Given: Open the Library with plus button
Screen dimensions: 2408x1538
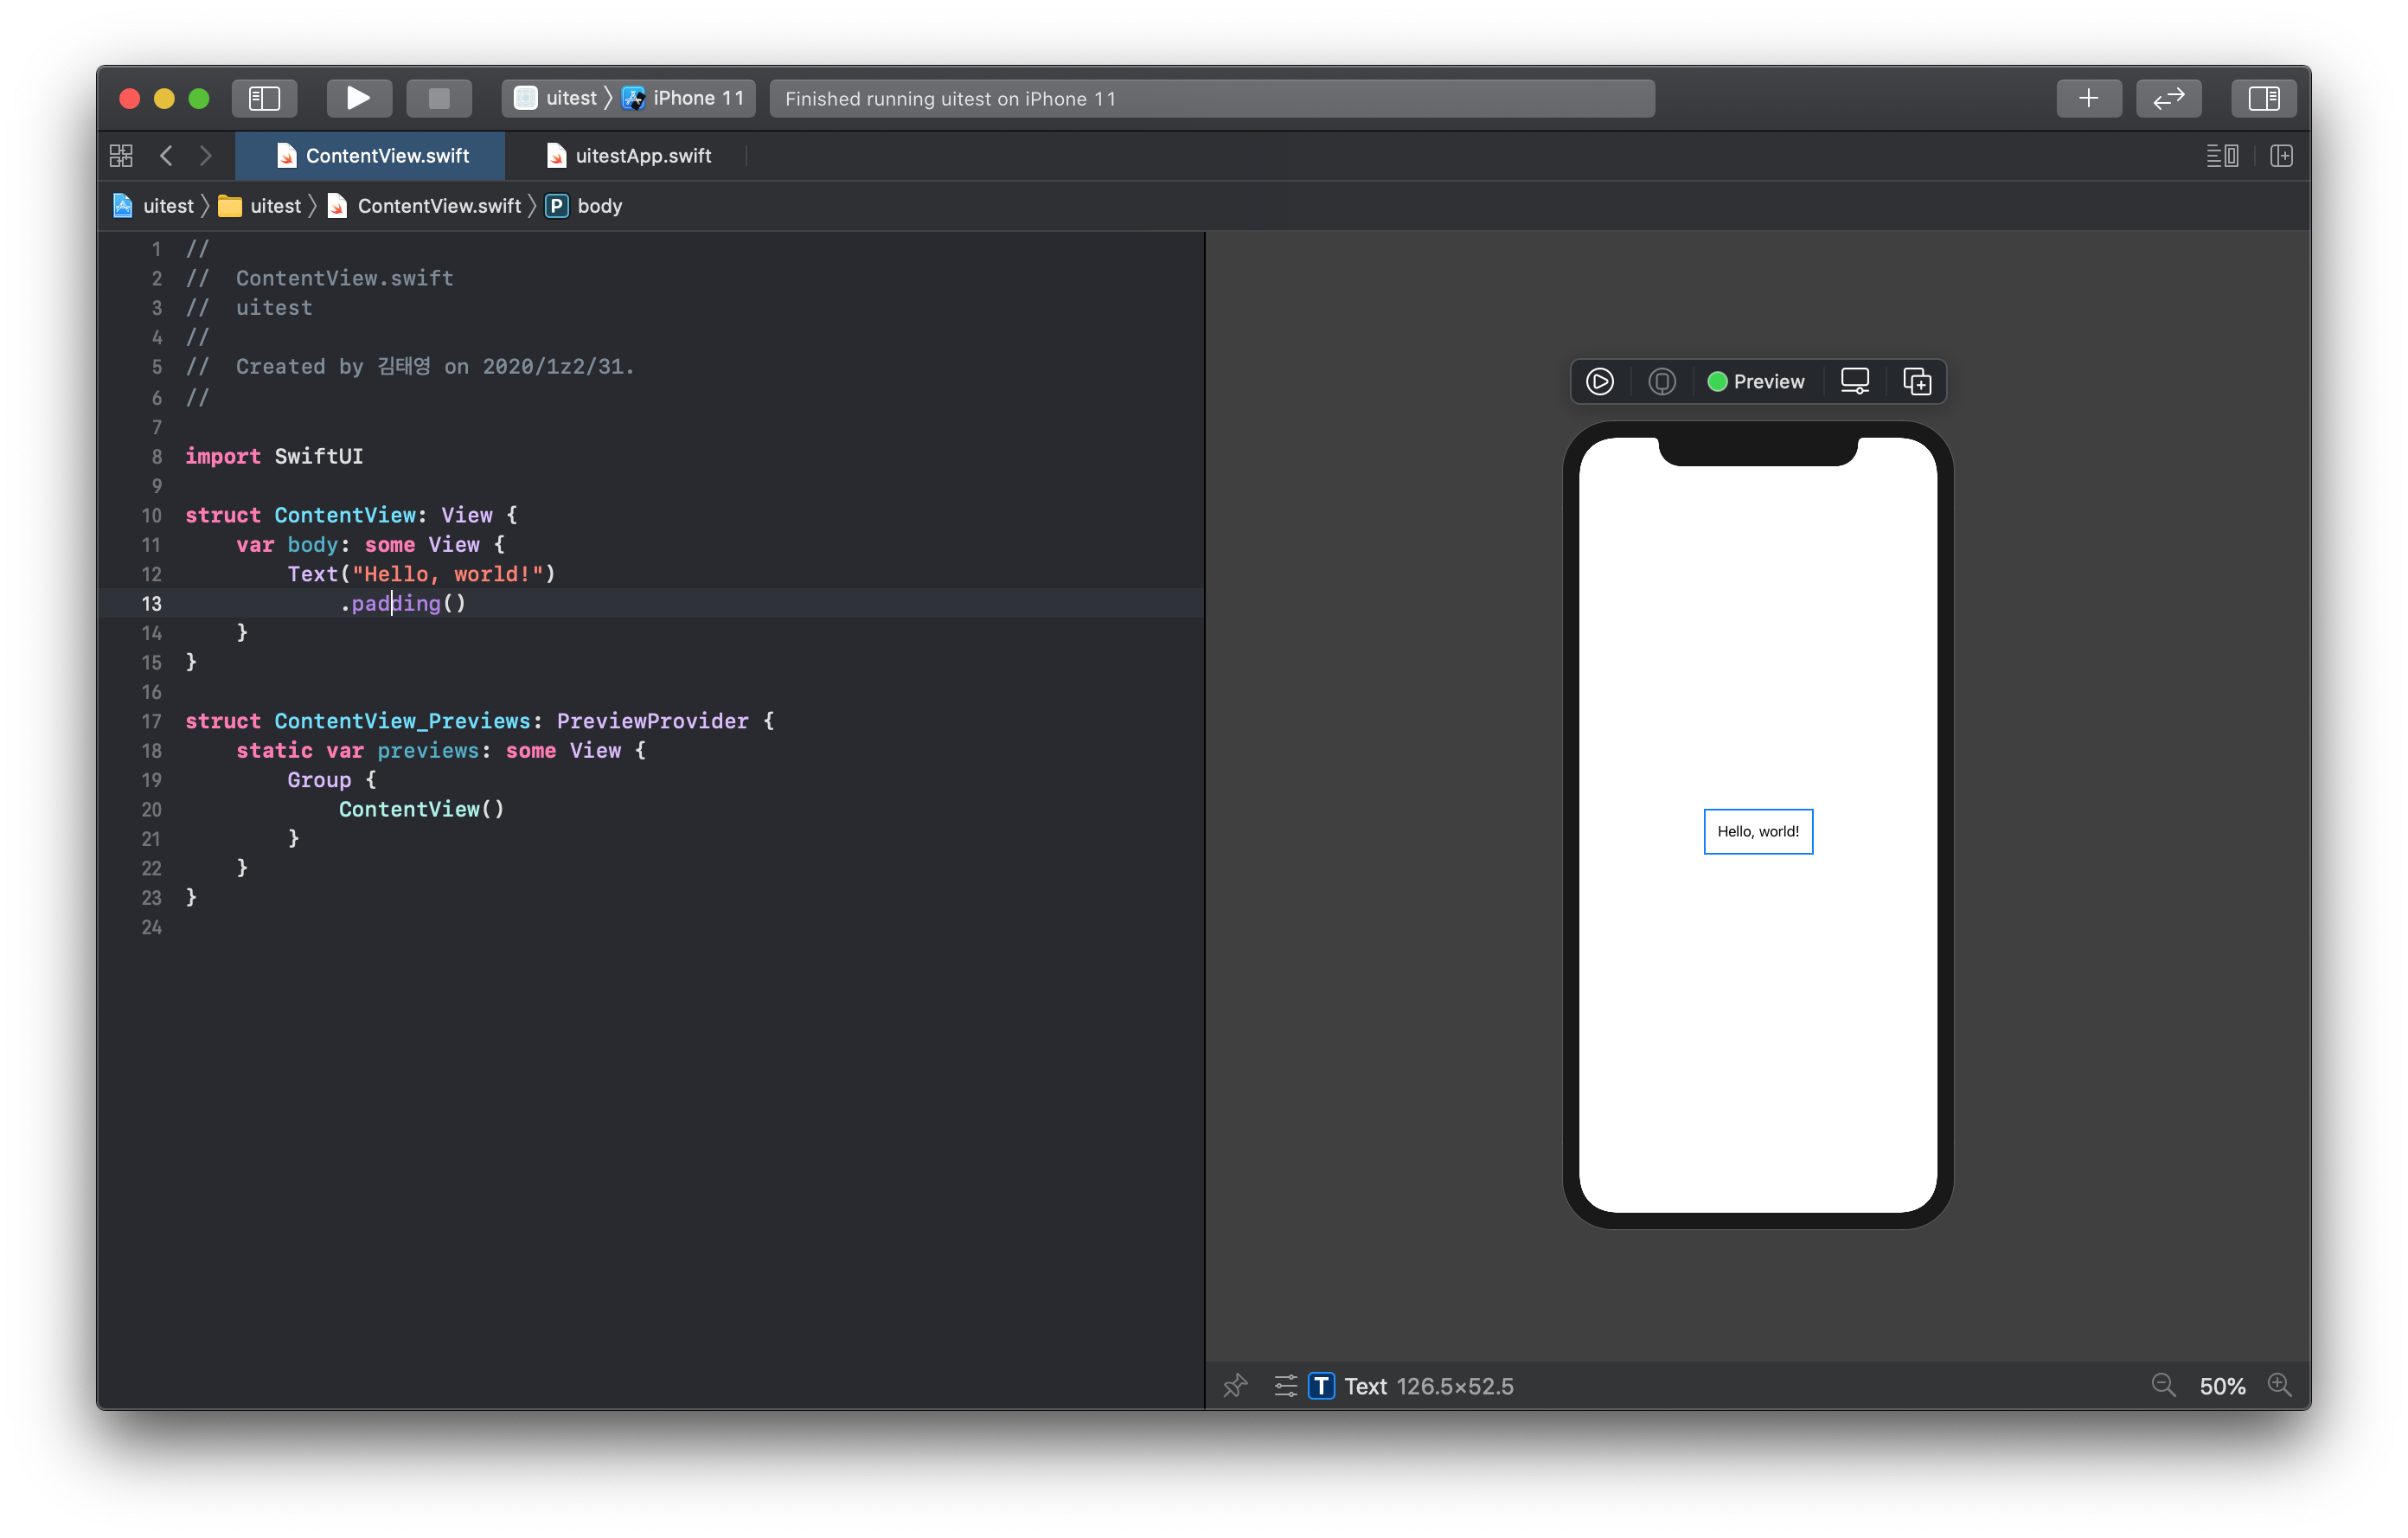Looking at the screenshot, I should (2088, 98).
